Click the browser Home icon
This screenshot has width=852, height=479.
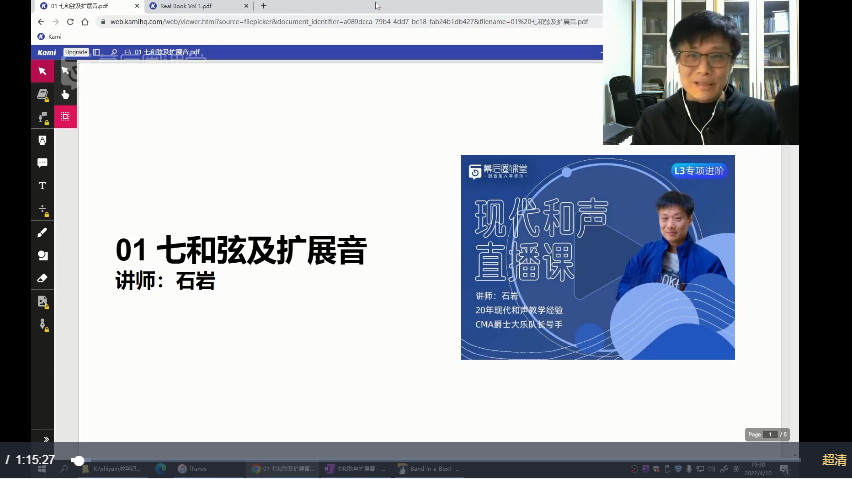coord(85,22)
